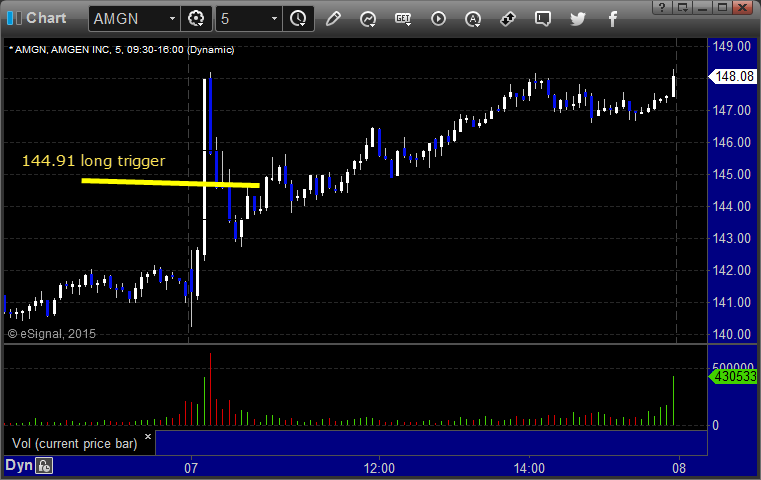This screenshot has width=761, height=480.
Task: Click the 141.00 price axis label
Action: click(731, 302)
